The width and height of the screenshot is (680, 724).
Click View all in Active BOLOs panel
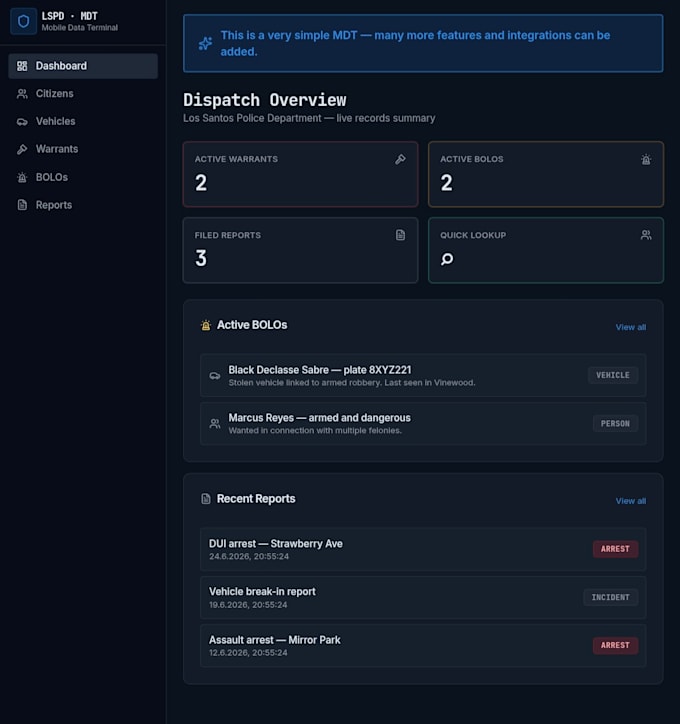tap(631, 327)
